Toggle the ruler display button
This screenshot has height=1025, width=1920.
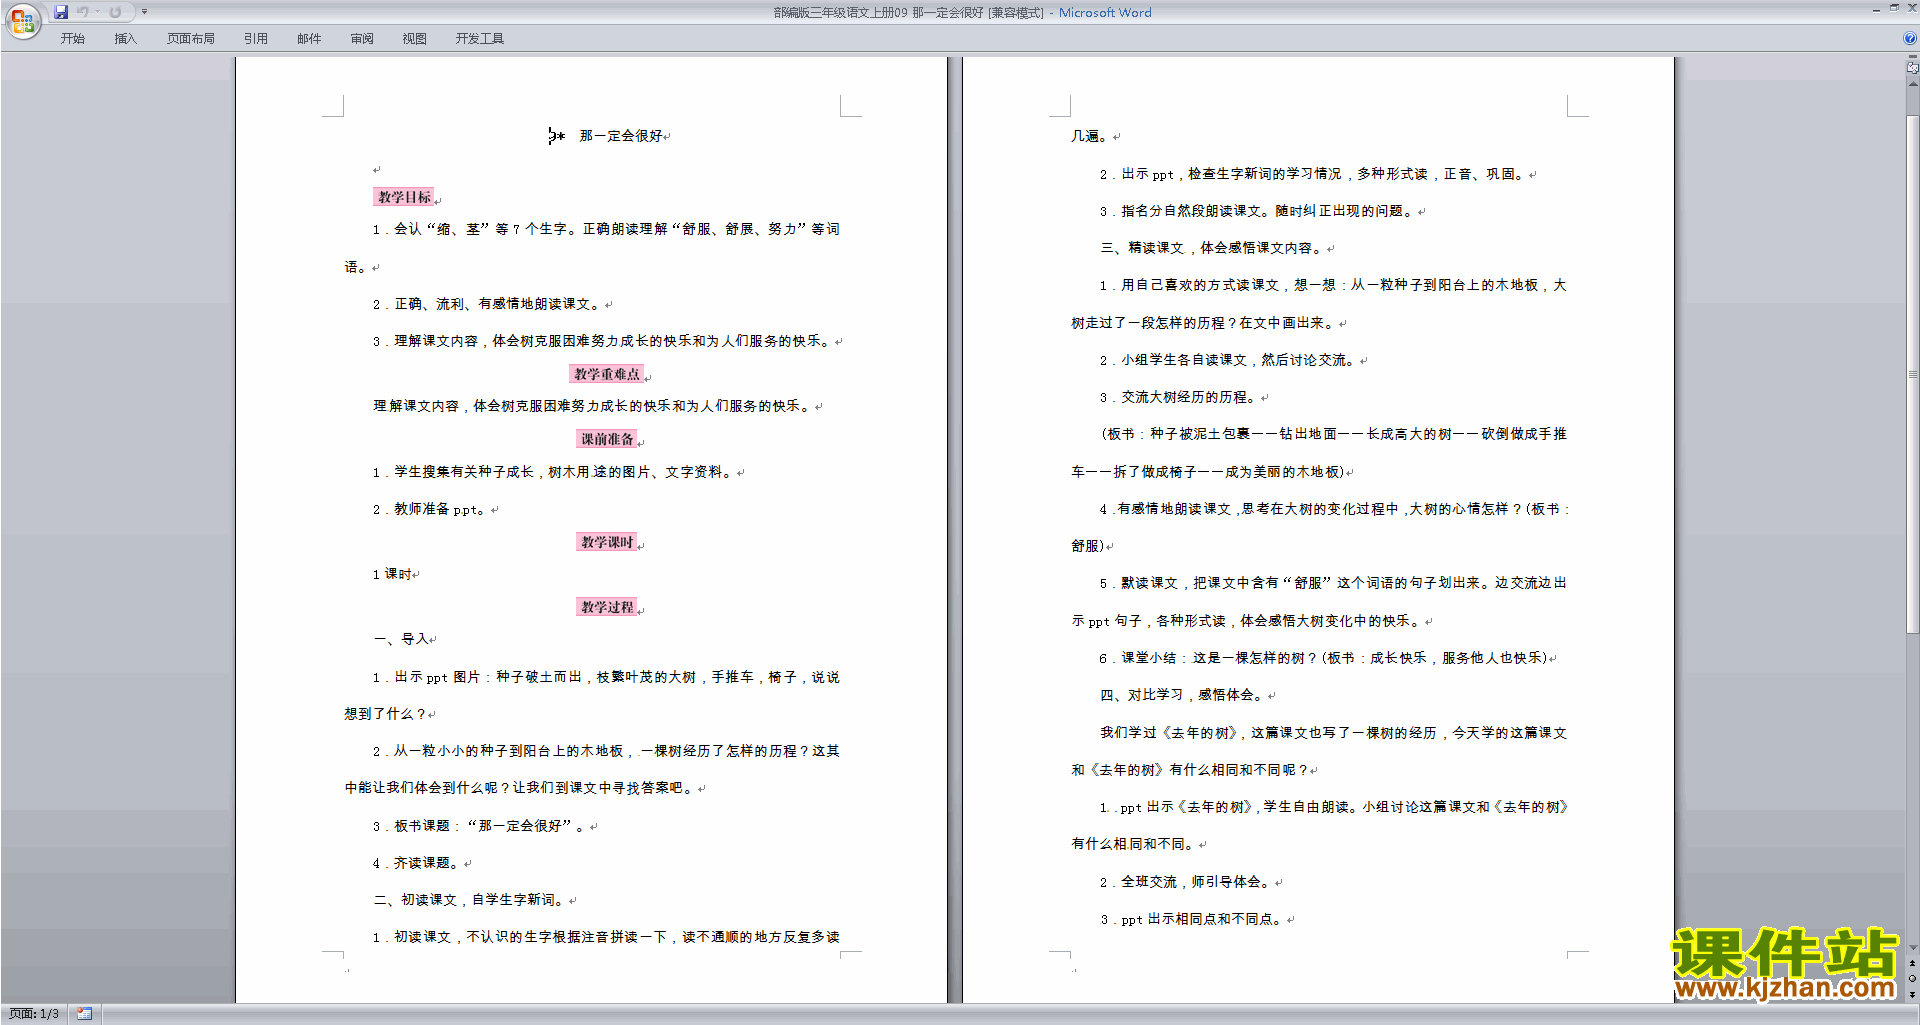coord(1913,67)
